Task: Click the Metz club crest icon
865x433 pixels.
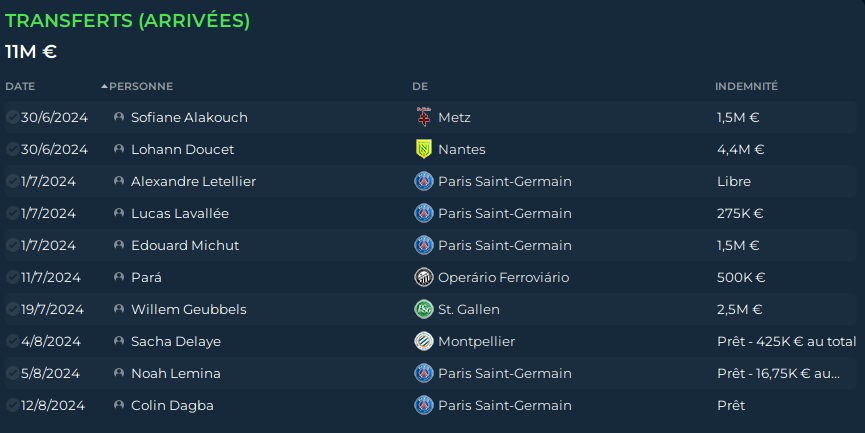Action: [424, 117]
